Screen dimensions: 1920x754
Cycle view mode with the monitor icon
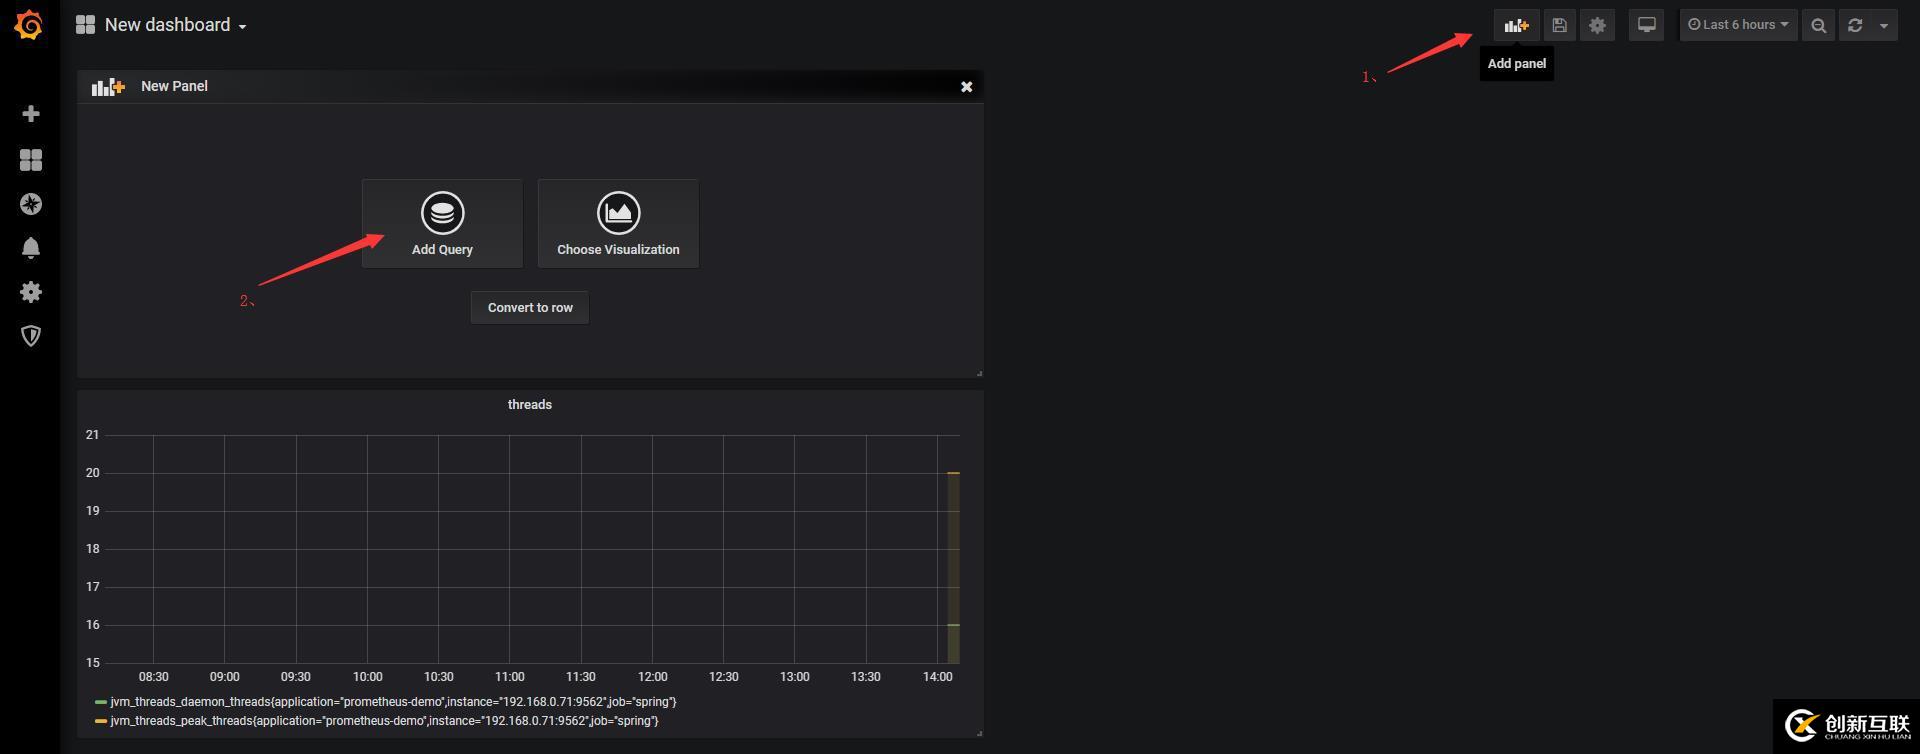1646,25
